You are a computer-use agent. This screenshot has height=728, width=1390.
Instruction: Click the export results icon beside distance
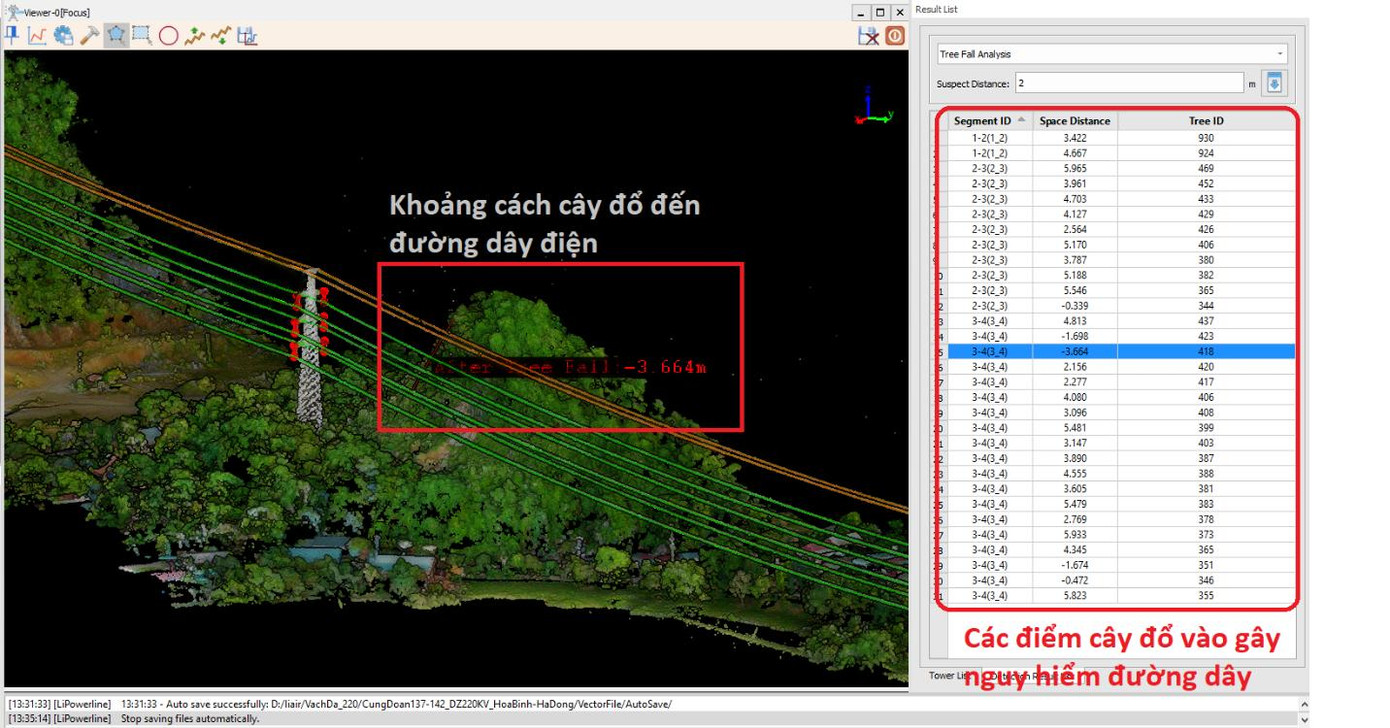point(1274,84)
